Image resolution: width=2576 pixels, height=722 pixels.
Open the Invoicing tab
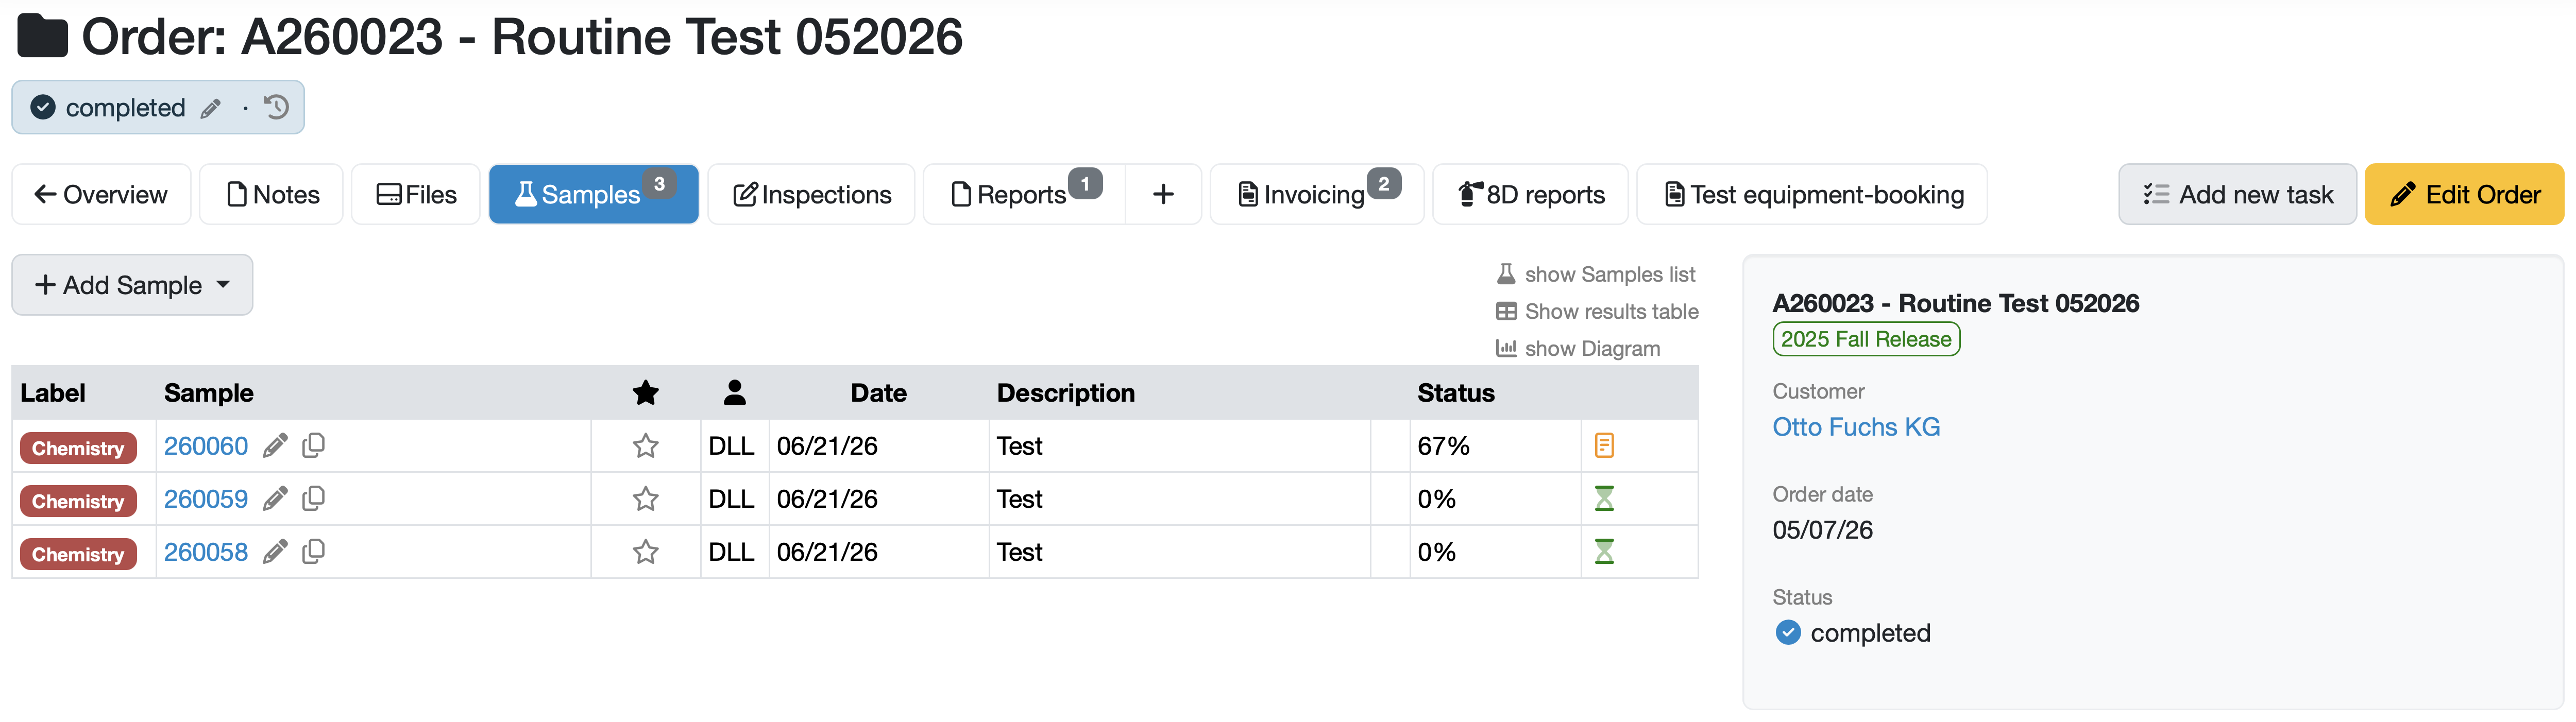(x=1317, y=194)
